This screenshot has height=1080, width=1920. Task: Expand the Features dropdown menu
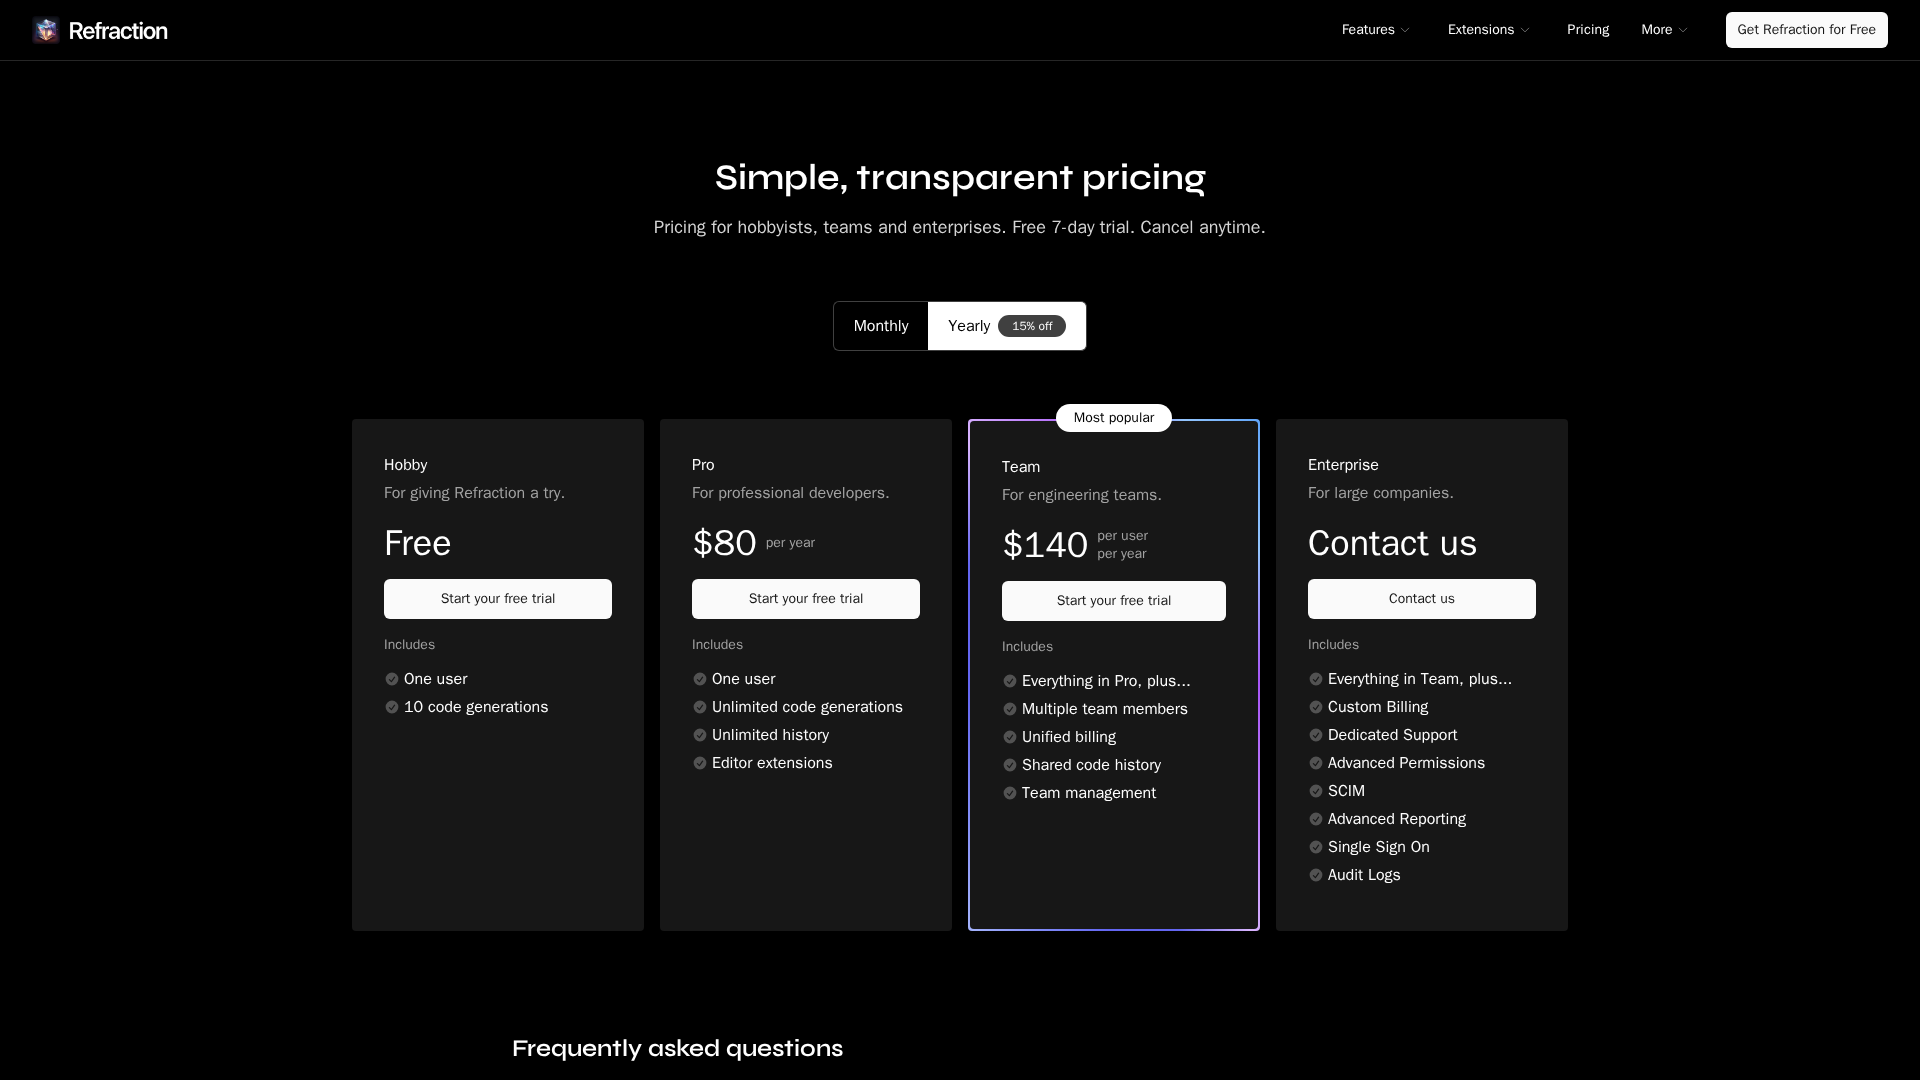[x=1375, y=30]
